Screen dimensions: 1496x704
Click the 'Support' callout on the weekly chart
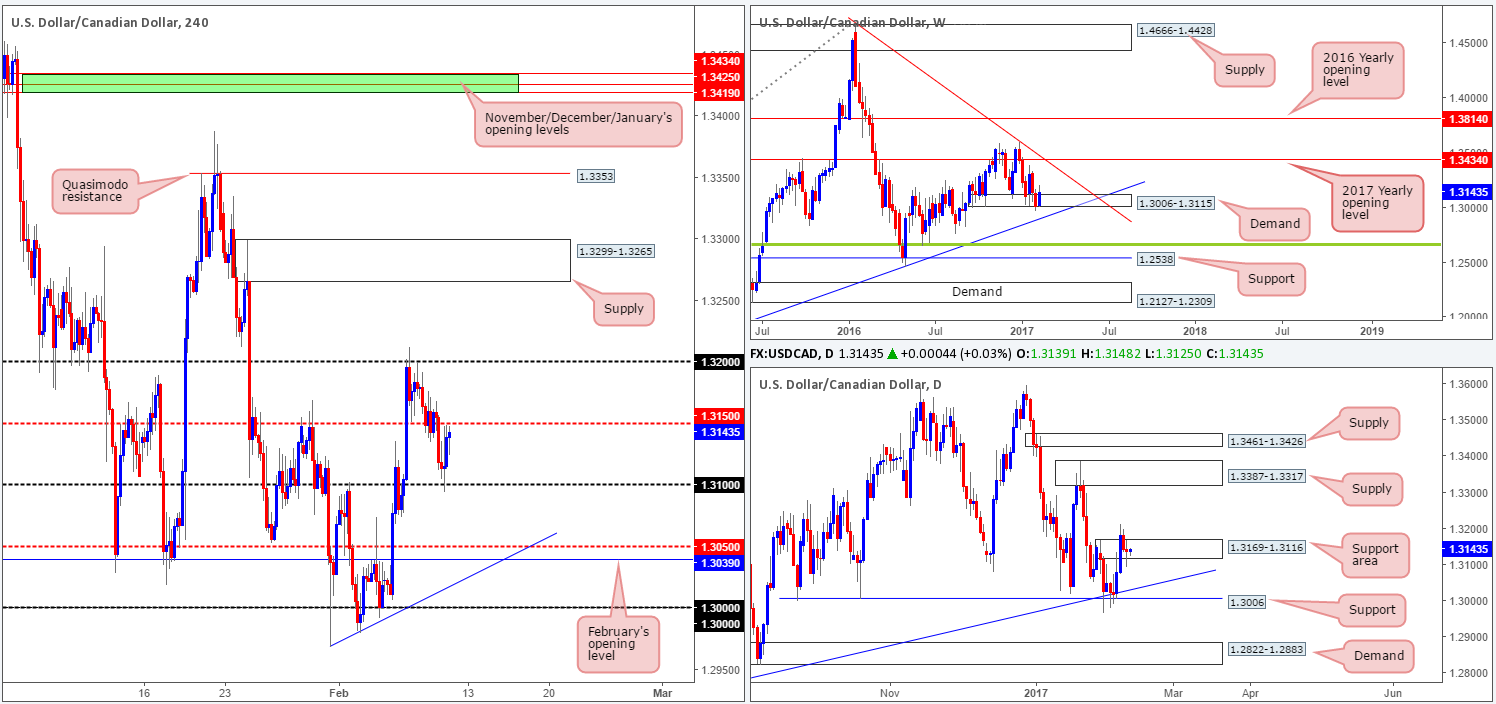tap(1271, 281)
